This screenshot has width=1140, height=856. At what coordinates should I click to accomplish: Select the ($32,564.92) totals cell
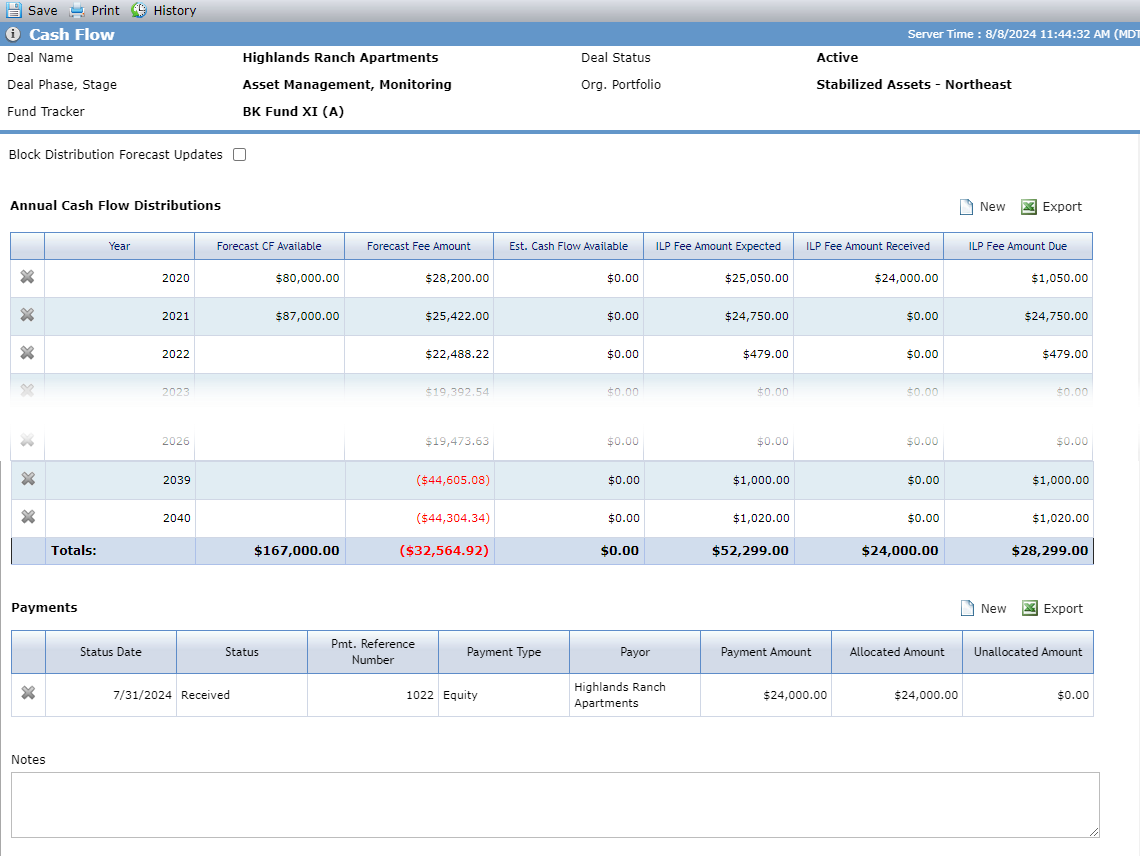(x=420, y=551)
